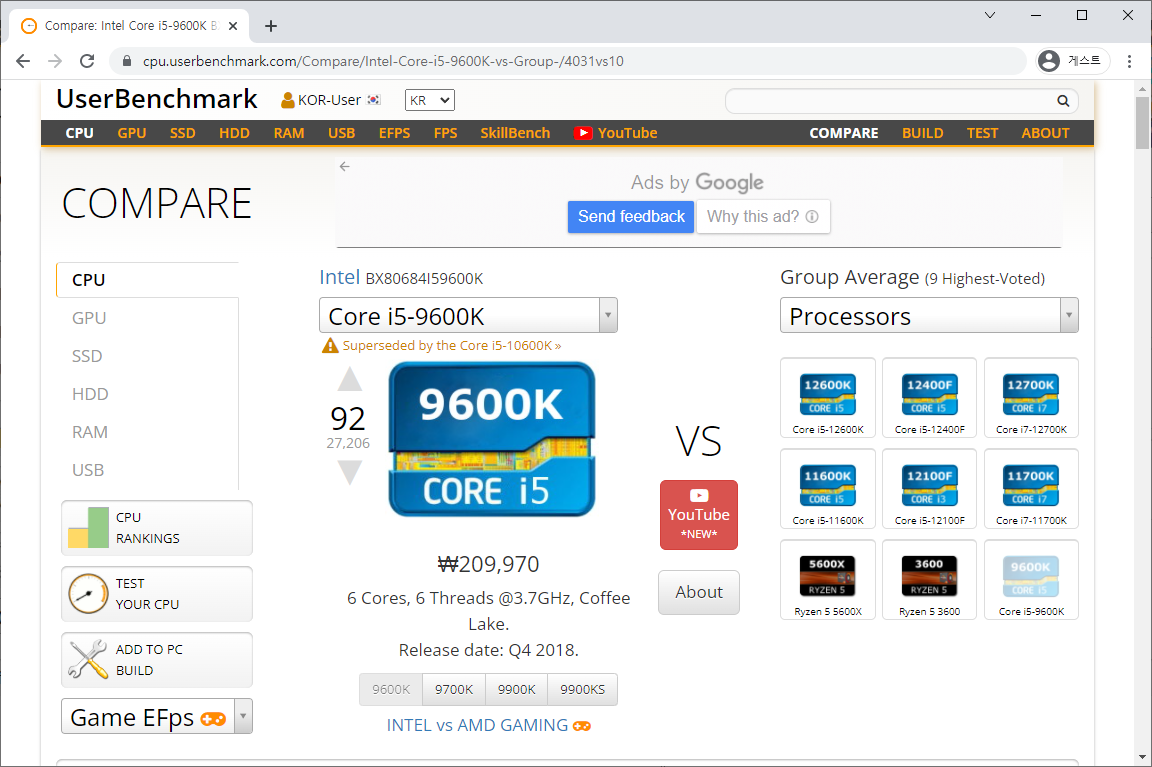Image resolution: width=1152 pixels, height=767 pixels.
Task: Select the SSD sidebar tab
Action: click(x=147, y=356)
